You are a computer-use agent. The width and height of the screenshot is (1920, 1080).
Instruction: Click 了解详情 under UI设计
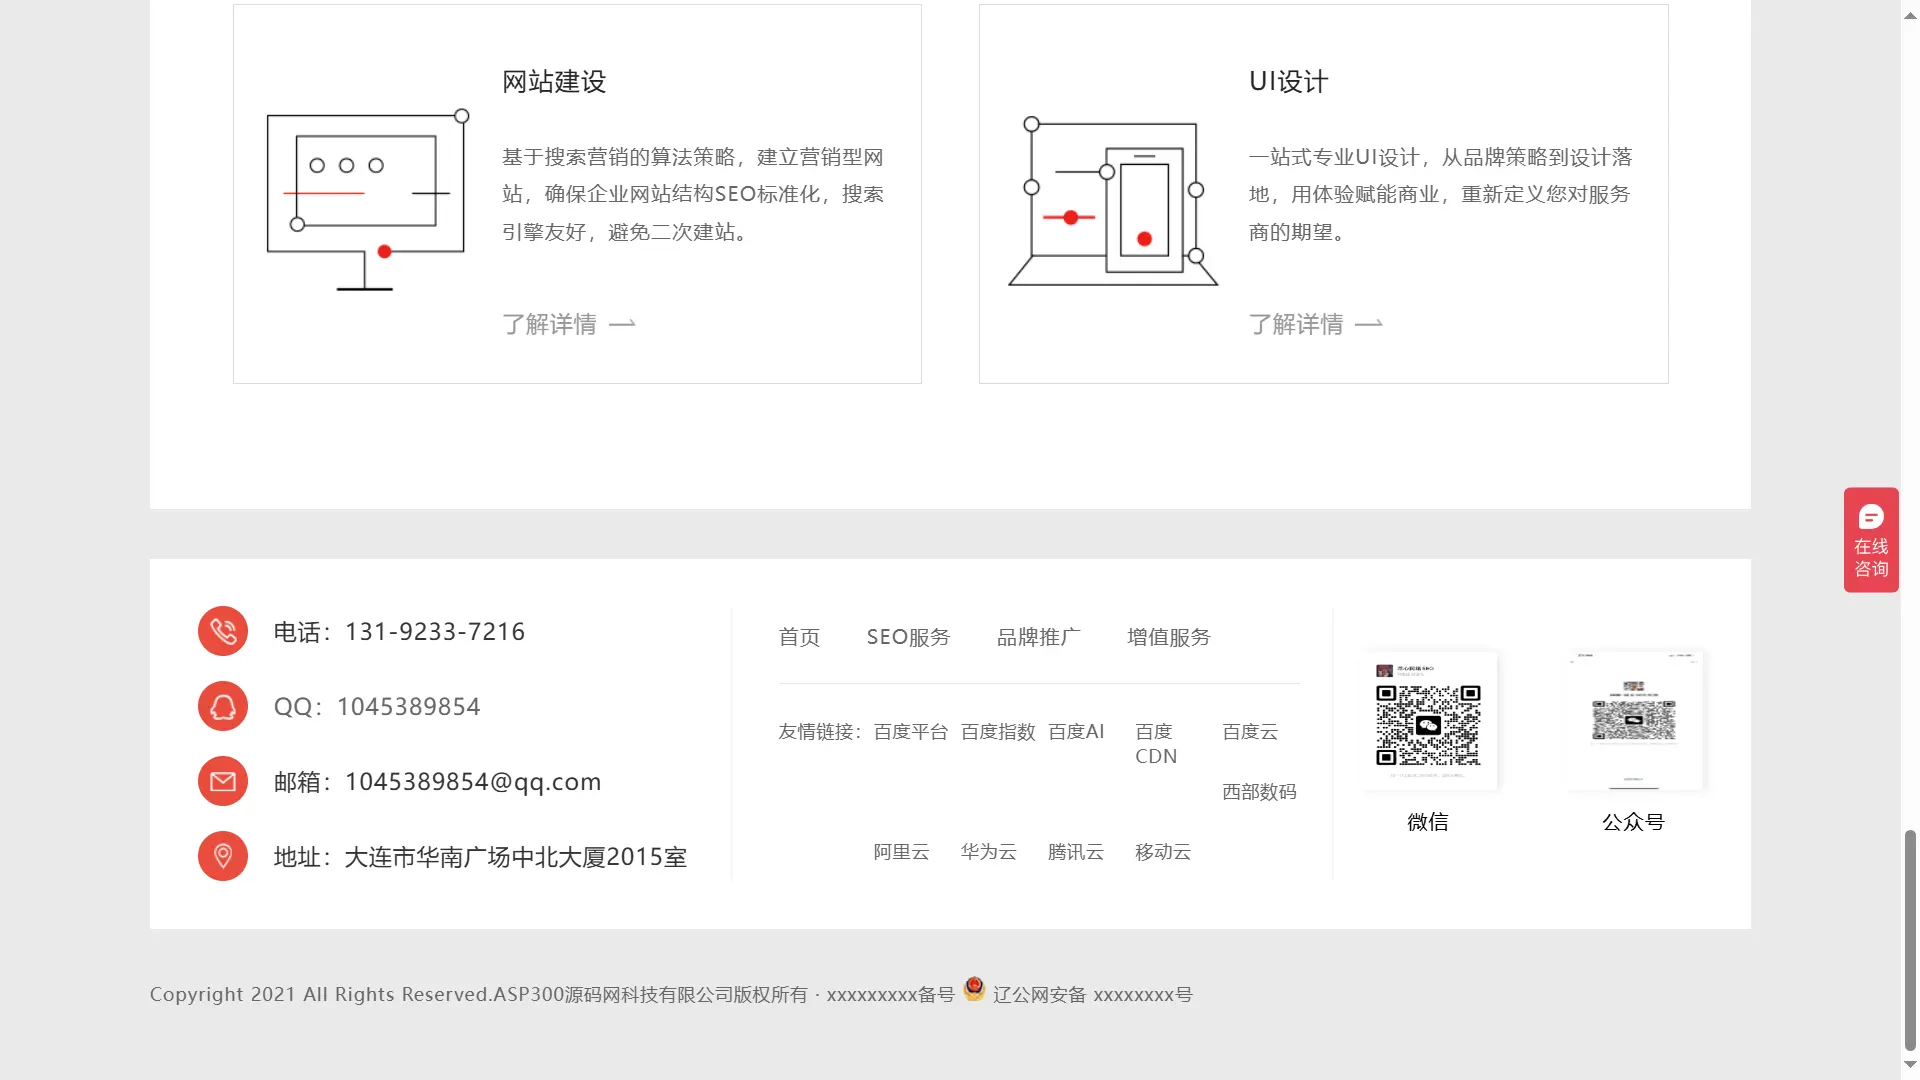coord(1296,323)
